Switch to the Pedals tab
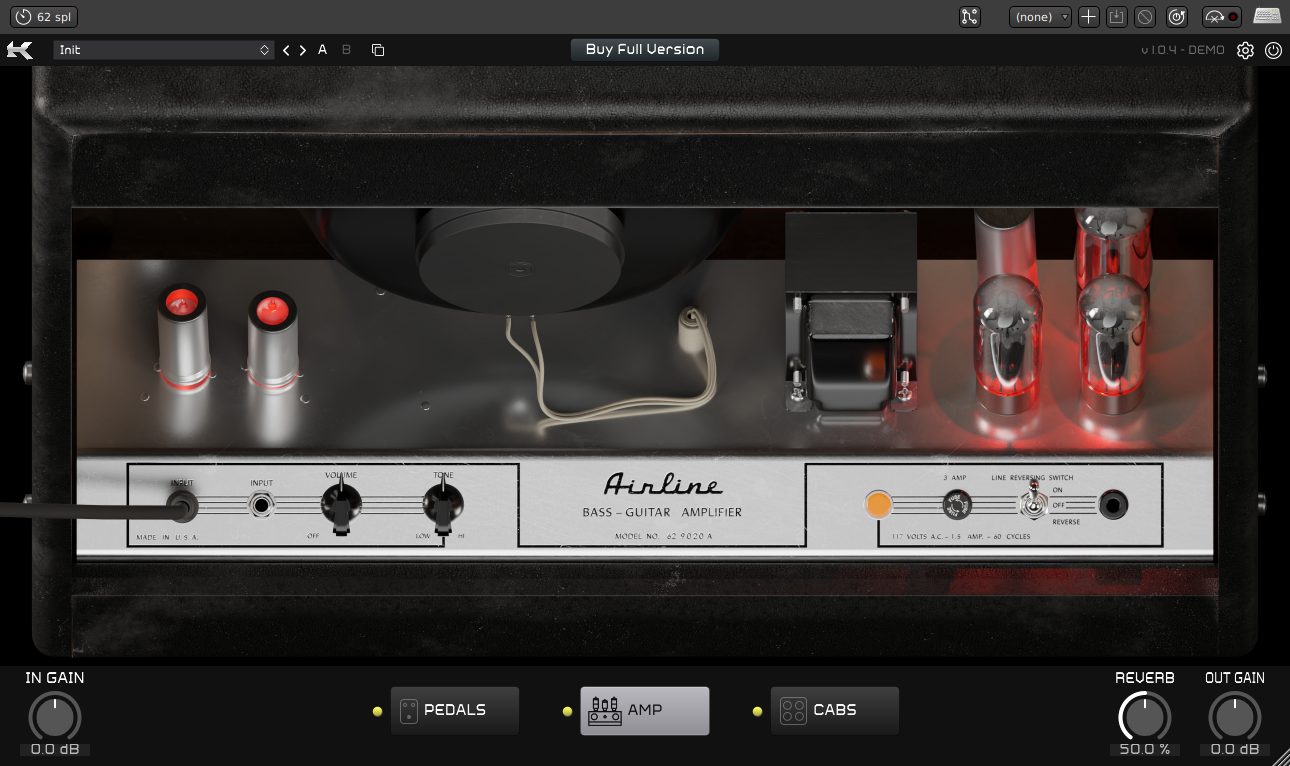The image size is (1290, 766). coord(455,711)
